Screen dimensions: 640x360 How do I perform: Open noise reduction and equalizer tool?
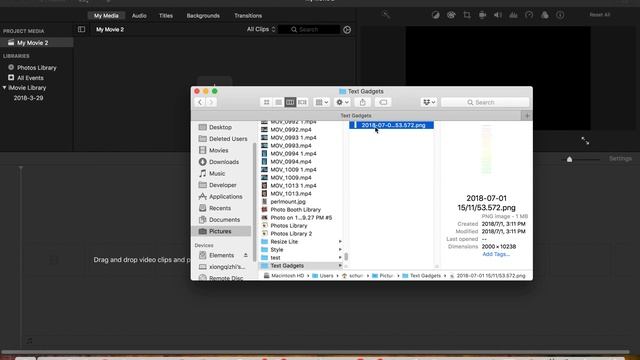click(x=513, y=15)
